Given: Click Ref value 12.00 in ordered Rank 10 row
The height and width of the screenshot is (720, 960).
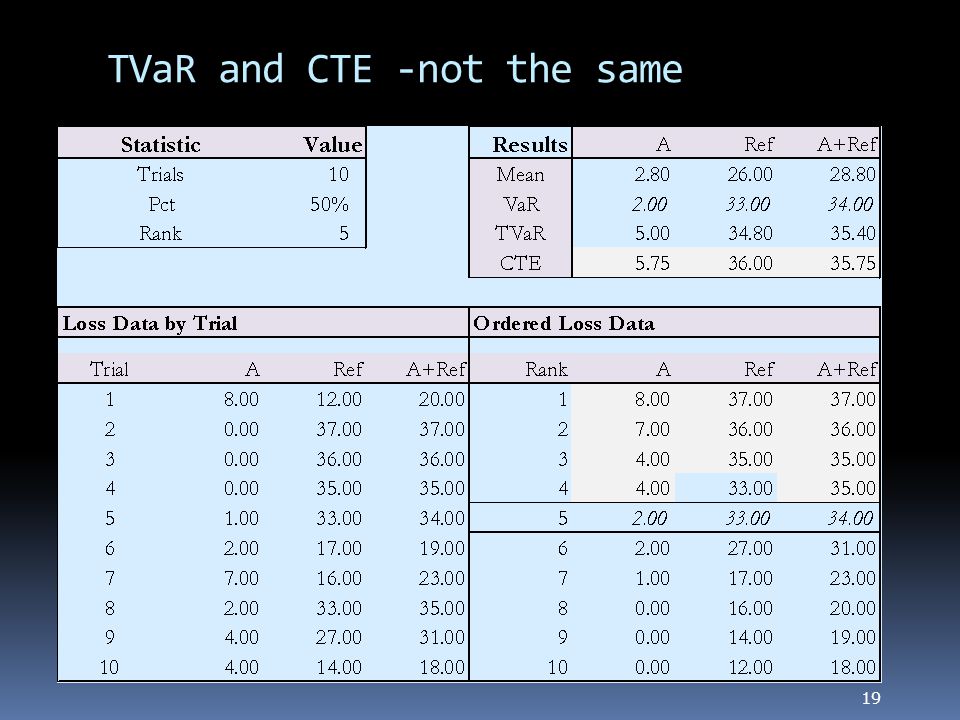Looking at the screenshot, I should tap(750, 667).
